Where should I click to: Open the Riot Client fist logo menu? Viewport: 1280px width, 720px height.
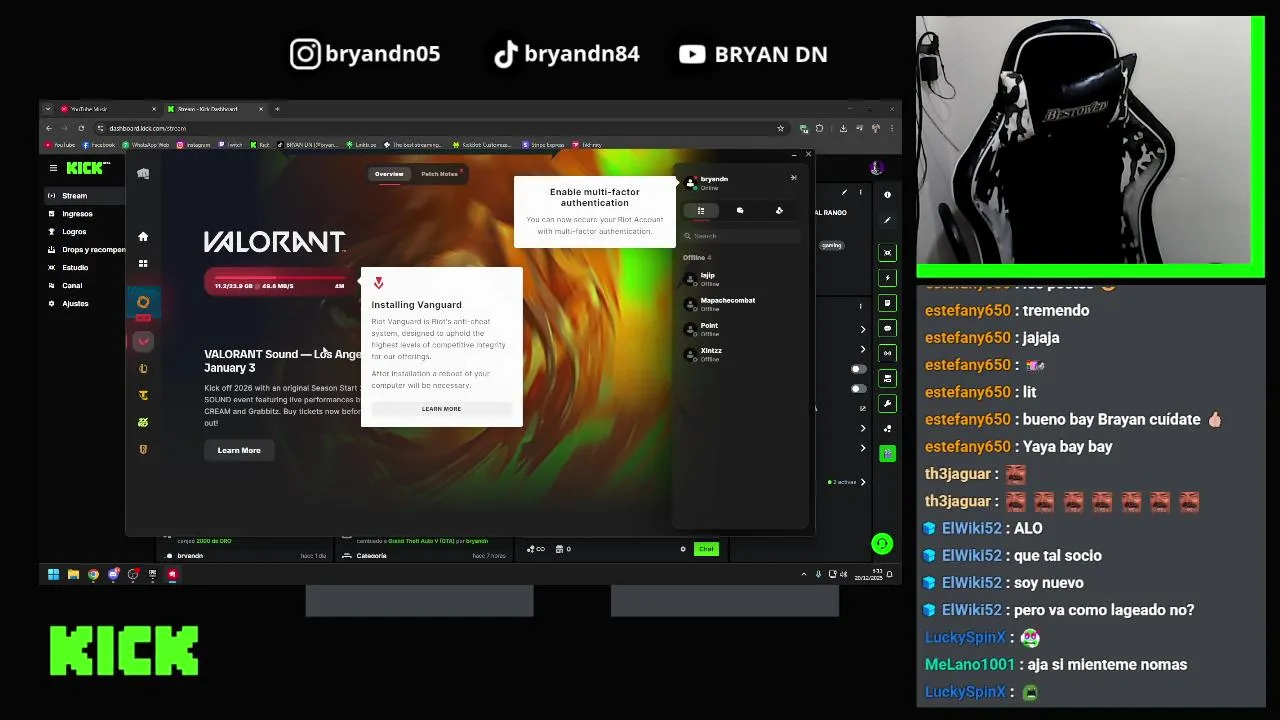coord(143,173)
